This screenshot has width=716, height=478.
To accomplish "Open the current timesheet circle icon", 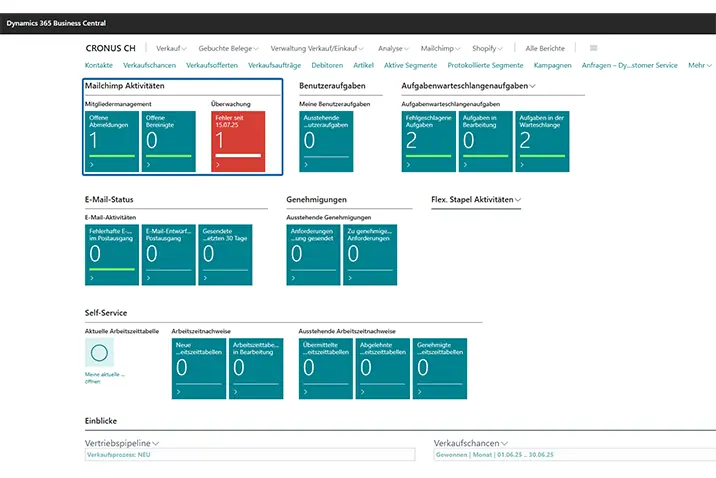I will click(x=99, y=352).
